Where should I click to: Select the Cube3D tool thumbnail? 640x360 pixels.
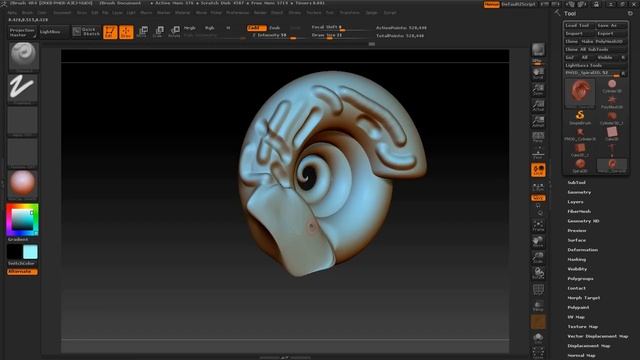click(611, 133)
